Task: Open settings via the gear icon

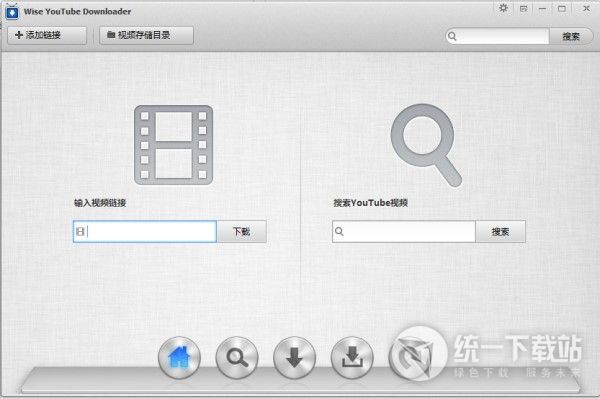Action: point(504,8)
